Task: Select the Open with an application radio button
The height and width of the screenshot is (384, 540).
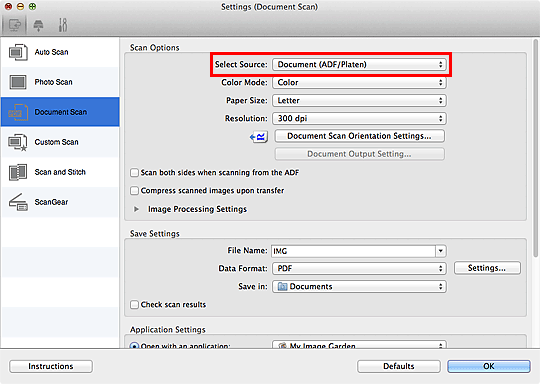Action: pos(134,345)
